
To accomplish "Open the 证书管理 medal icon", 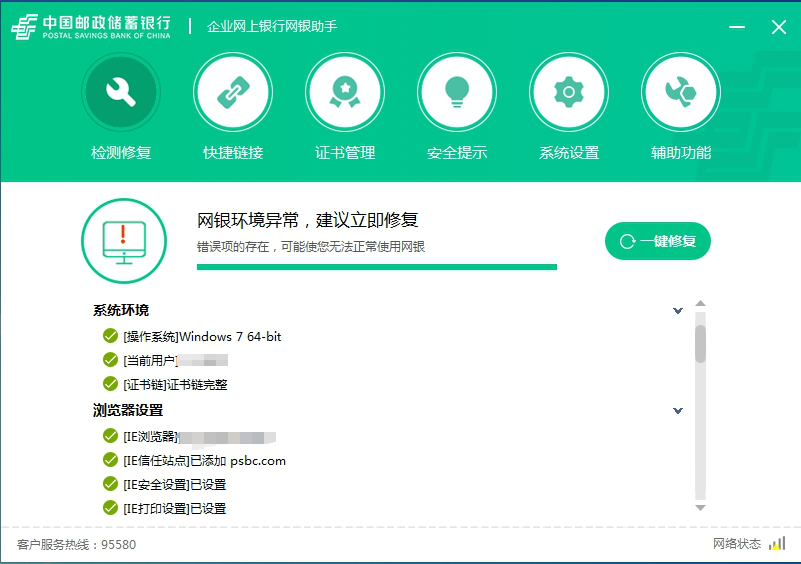I will pyautogui.click(x=345, y=92).
